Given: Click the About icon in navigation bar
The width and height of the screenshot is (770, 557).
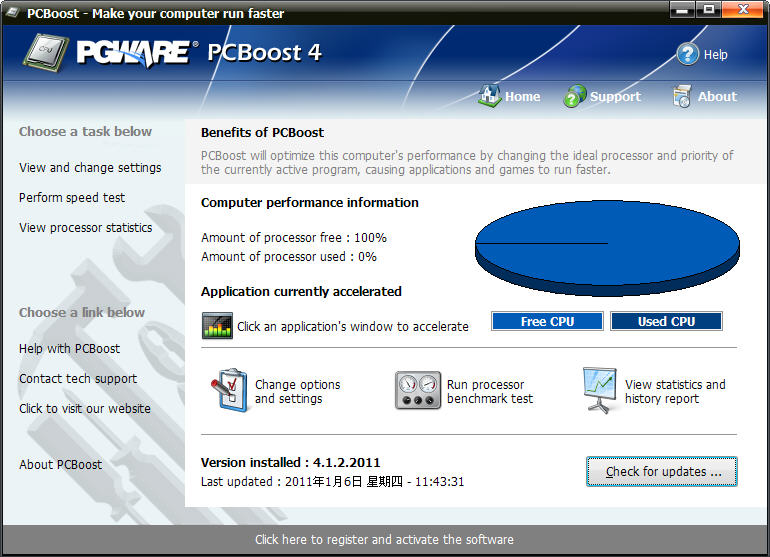Looking at the screenshot, I should coord(682,96).
